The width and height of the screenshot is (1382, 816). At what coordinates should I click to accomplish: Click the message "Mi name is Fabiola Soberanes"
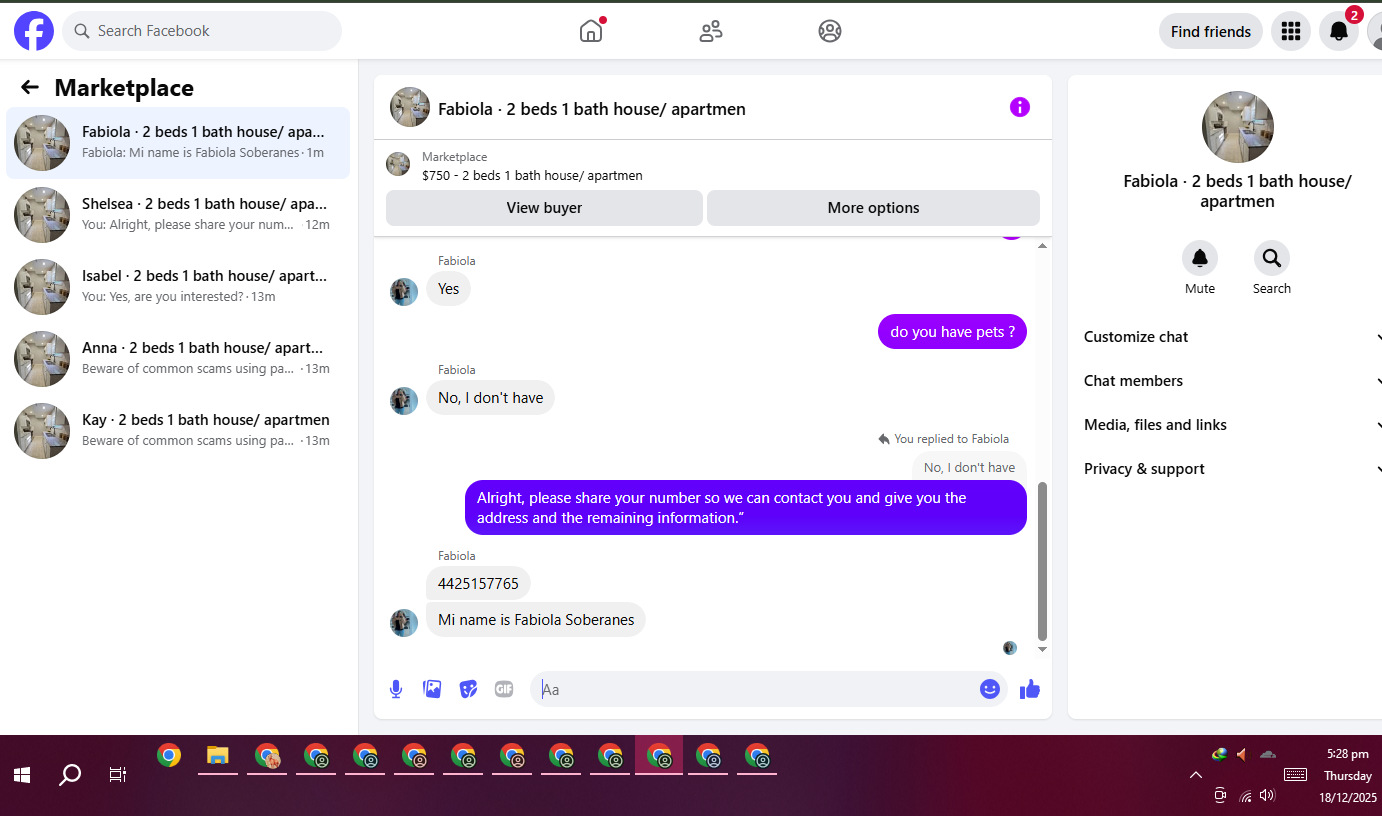point(536,620)
